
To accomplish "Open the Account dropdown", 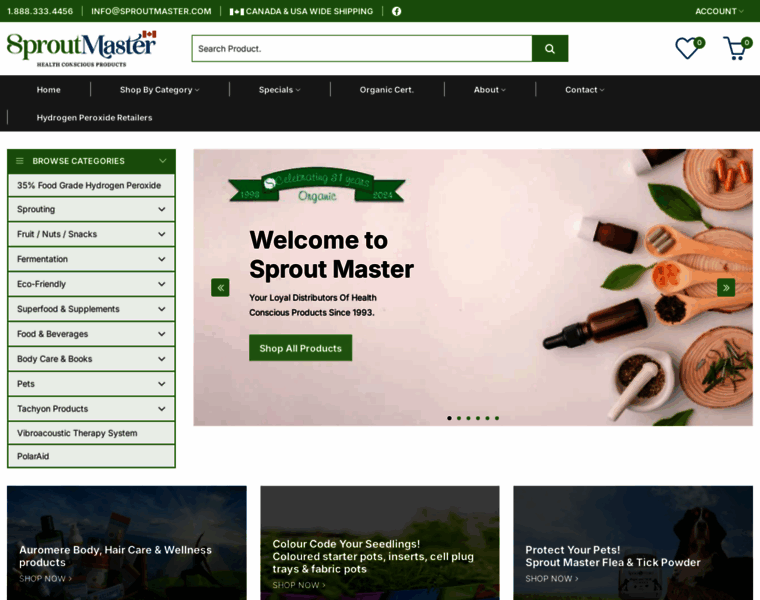I will (719, 11).
